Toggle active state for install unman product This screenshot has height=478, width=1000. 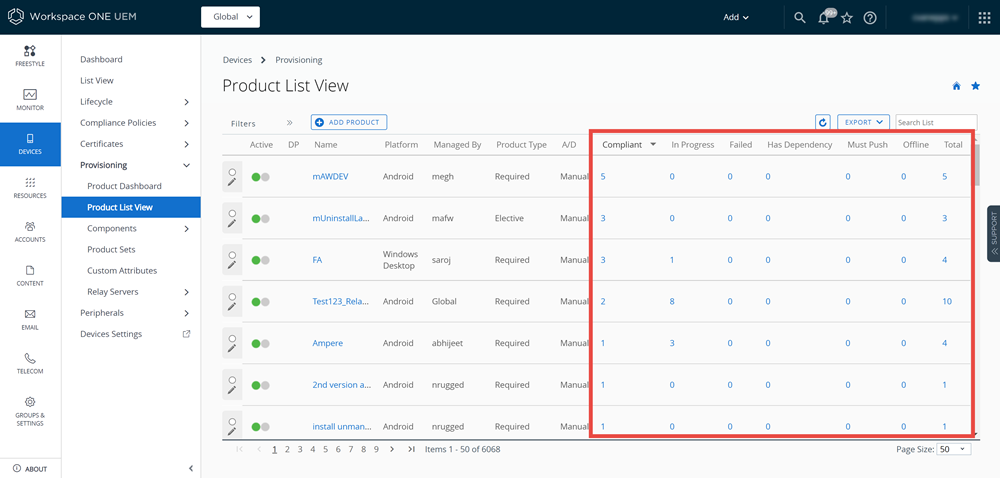[260, 427]
